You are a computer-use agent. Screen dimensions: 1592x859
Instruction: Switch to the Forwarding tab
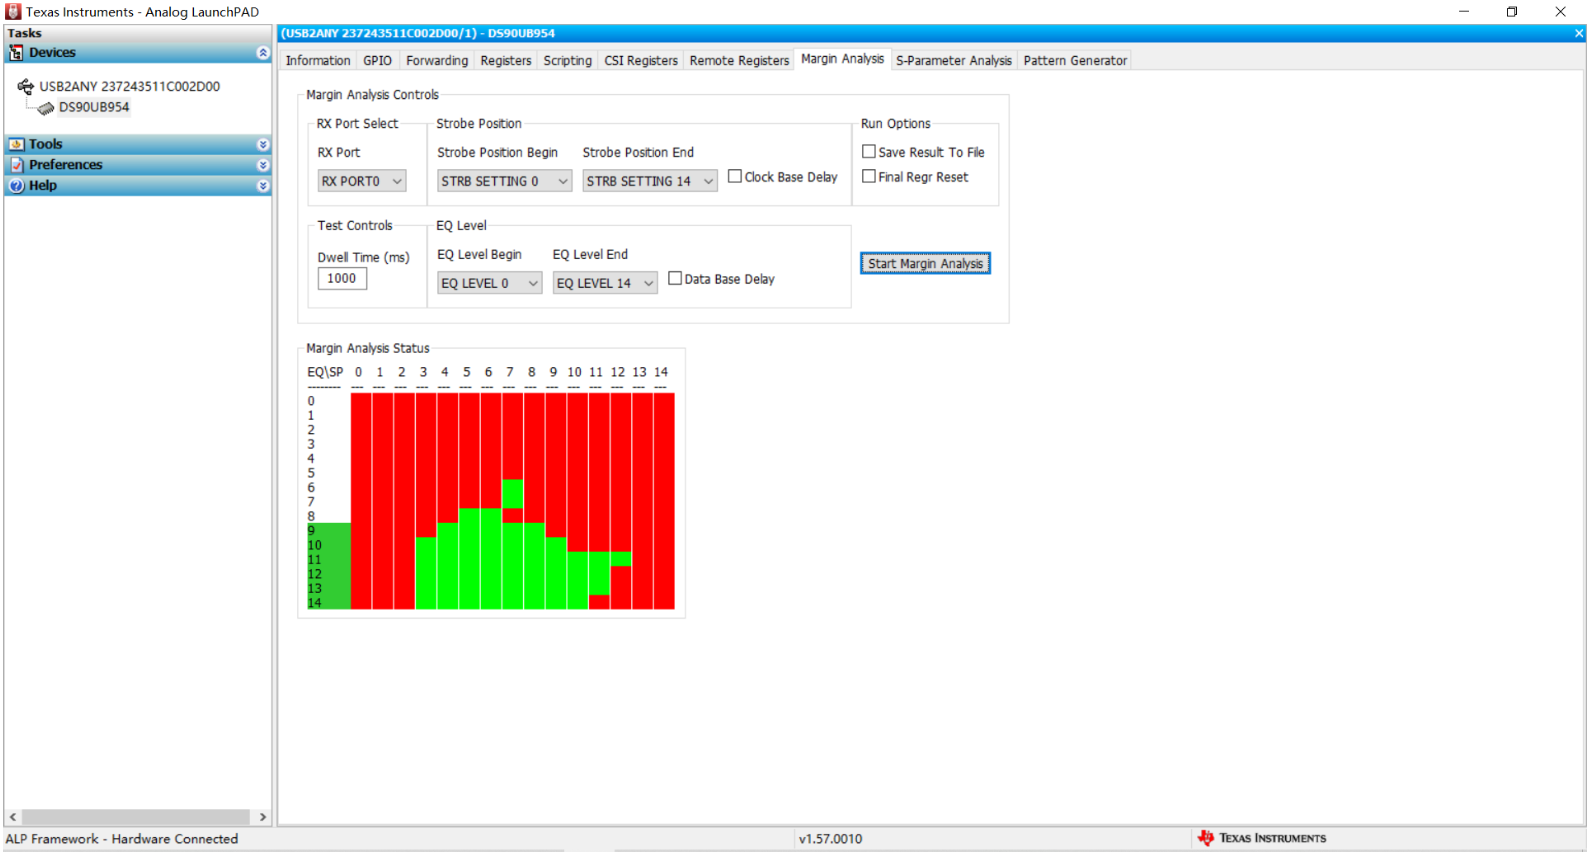pyautogui.click(x=437, y=61)
